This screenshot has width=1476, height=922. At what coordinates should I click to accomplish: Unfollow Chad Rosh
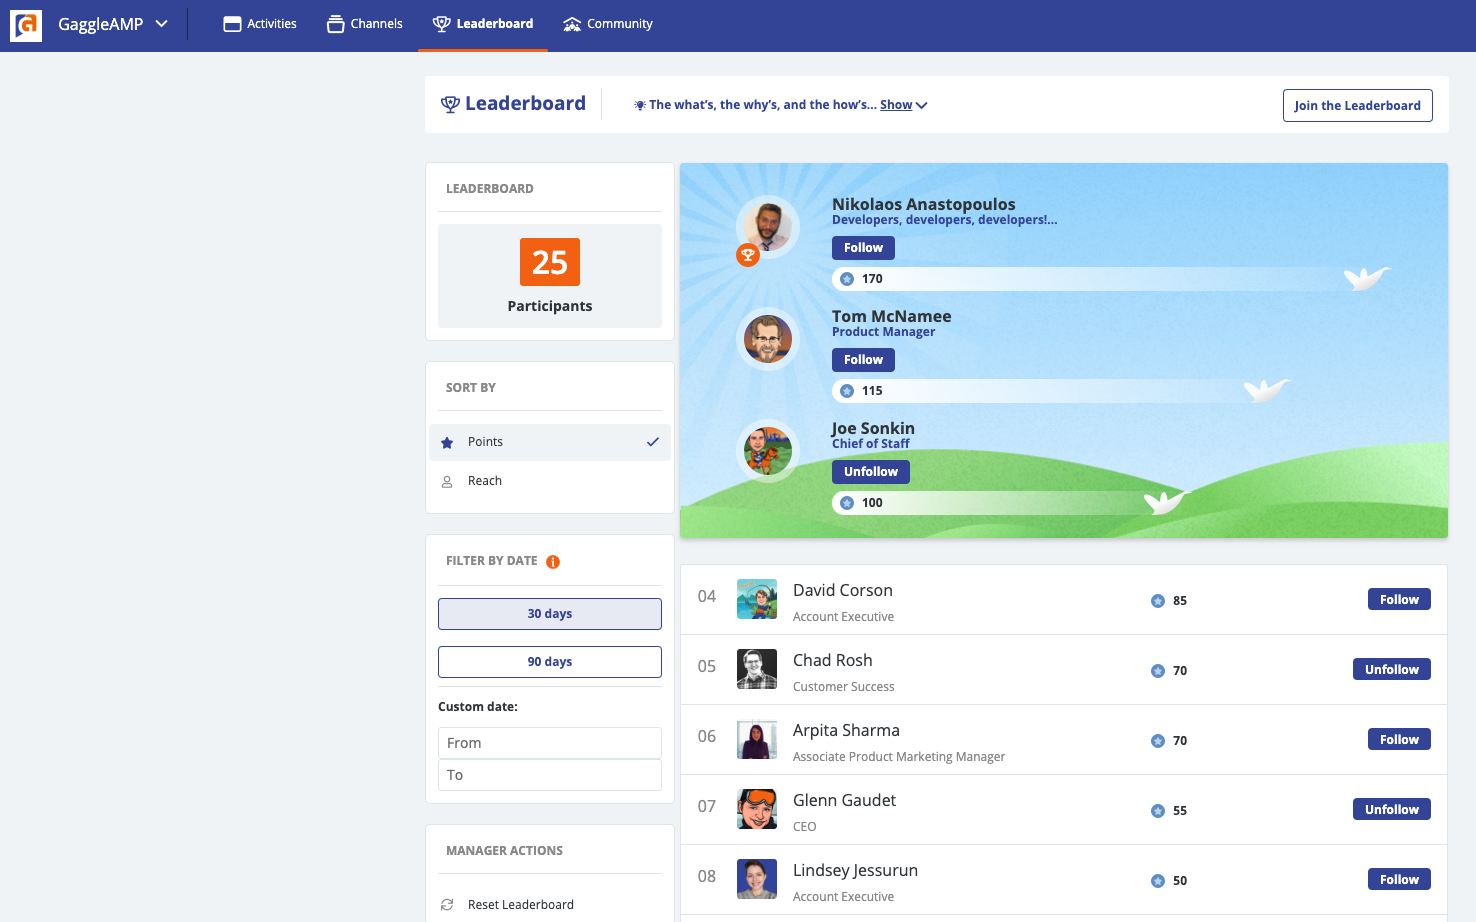pos(1391,670)
